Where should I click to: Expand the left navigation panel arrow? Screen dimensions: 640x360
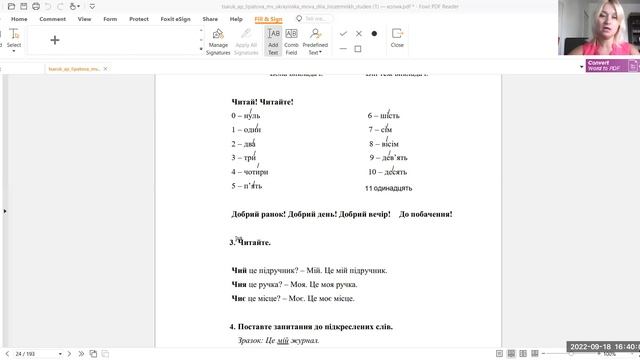click(4, 211)
